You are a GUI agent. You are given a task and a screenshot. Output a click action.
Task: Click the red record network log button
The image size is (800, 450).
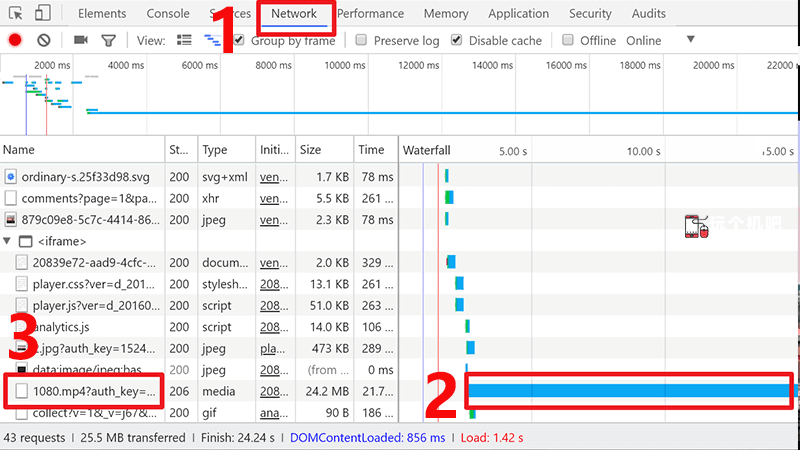(x=16, y=40)
